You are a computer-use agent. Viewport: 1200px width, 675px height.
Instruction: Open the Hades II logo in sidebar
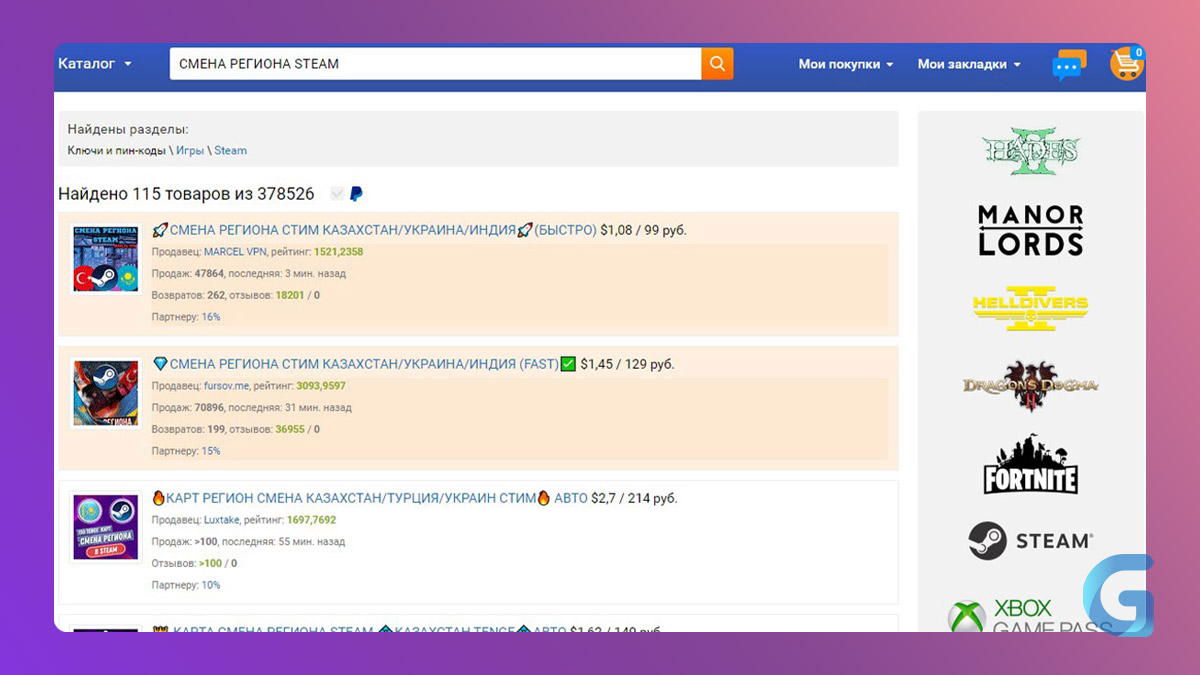(1031, 151)
